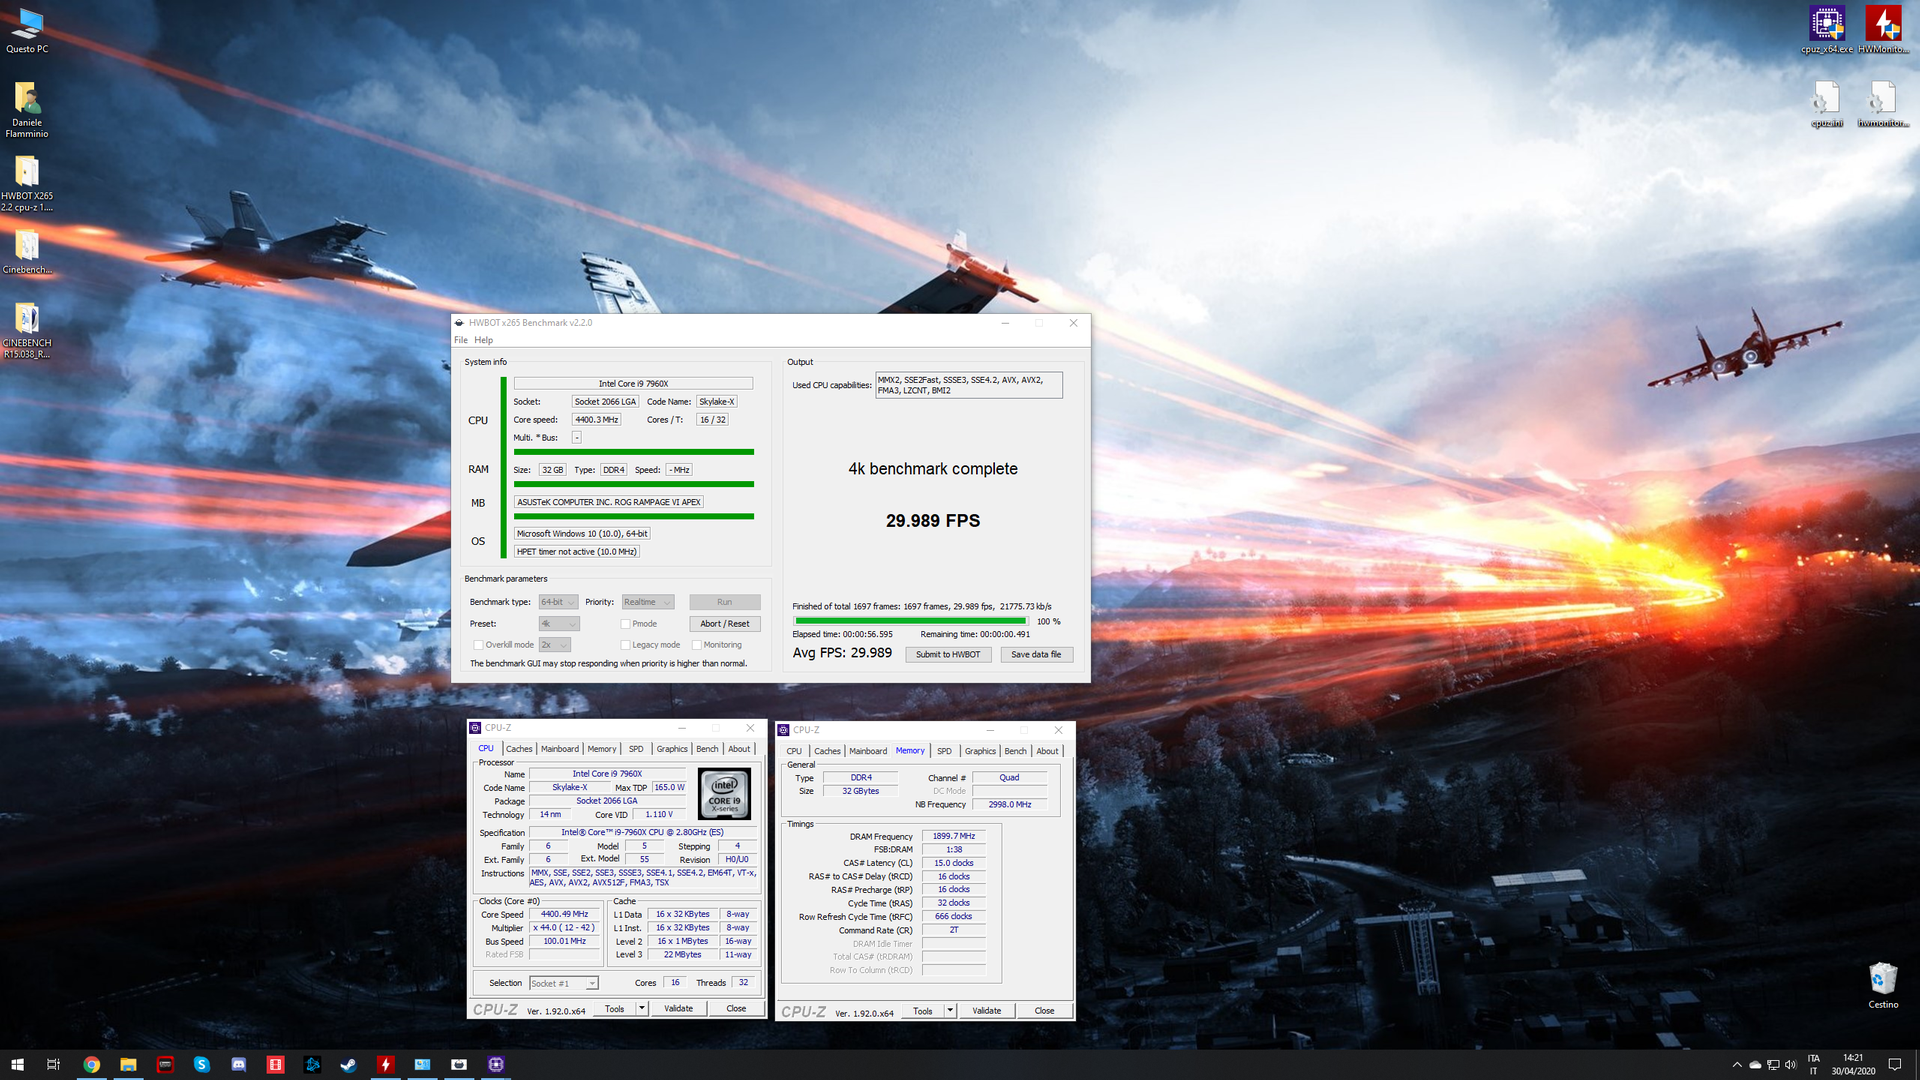Open the Windows Start menu
This screenshot has height=1080, width=1920.
click(x=17, y=1064)
